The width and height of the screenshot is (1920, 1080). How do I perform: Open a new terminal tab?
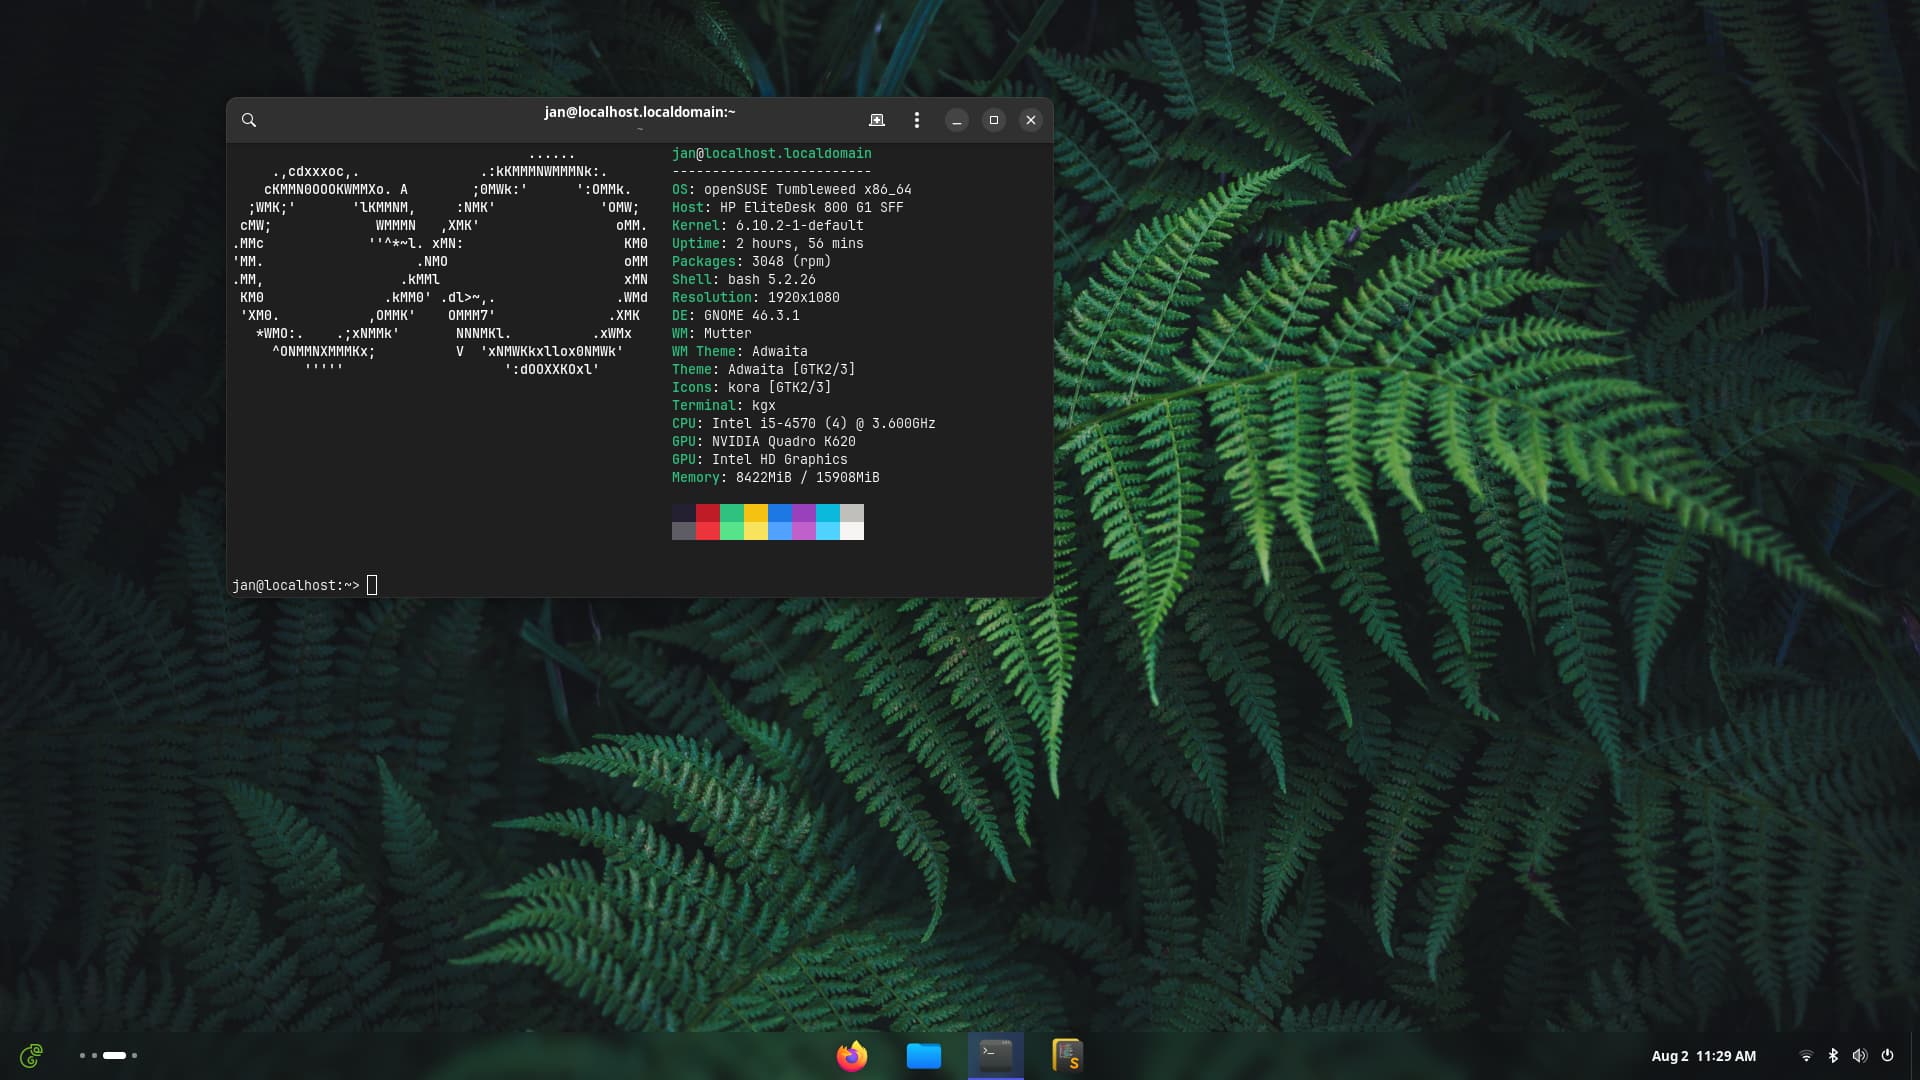[877, 120]
